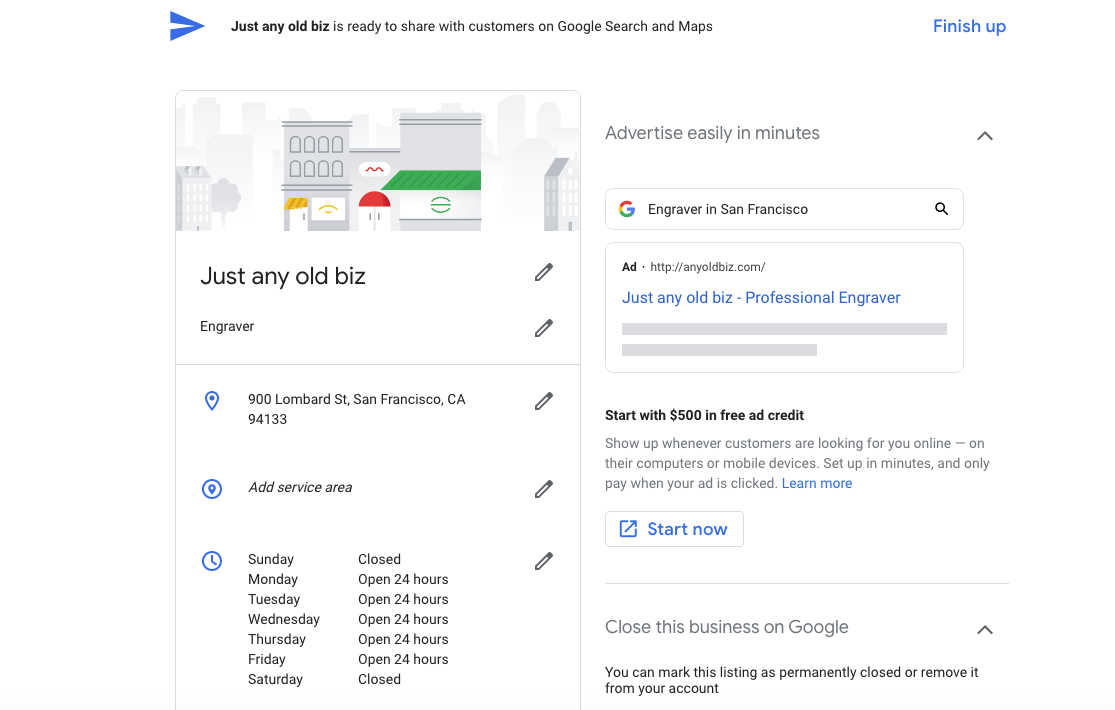This screenshot has height=710, width=1115.
Task: Click the service area target icon
Action: coord(212,489)
